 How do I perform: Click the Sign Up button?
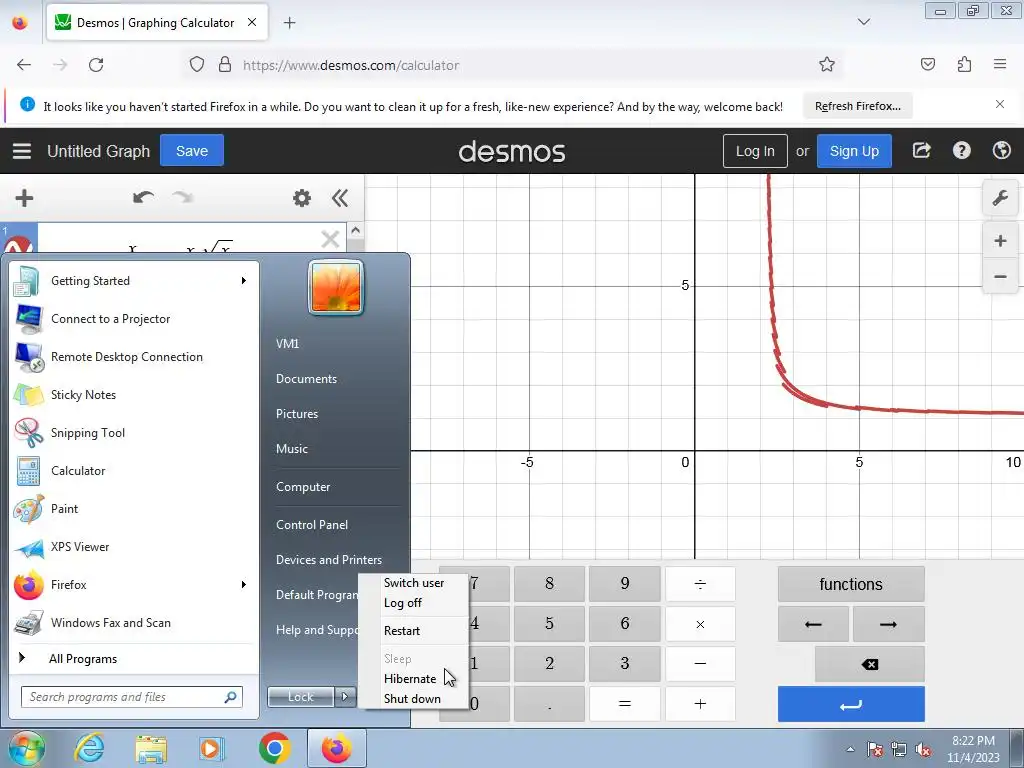(x=854, y=151)
